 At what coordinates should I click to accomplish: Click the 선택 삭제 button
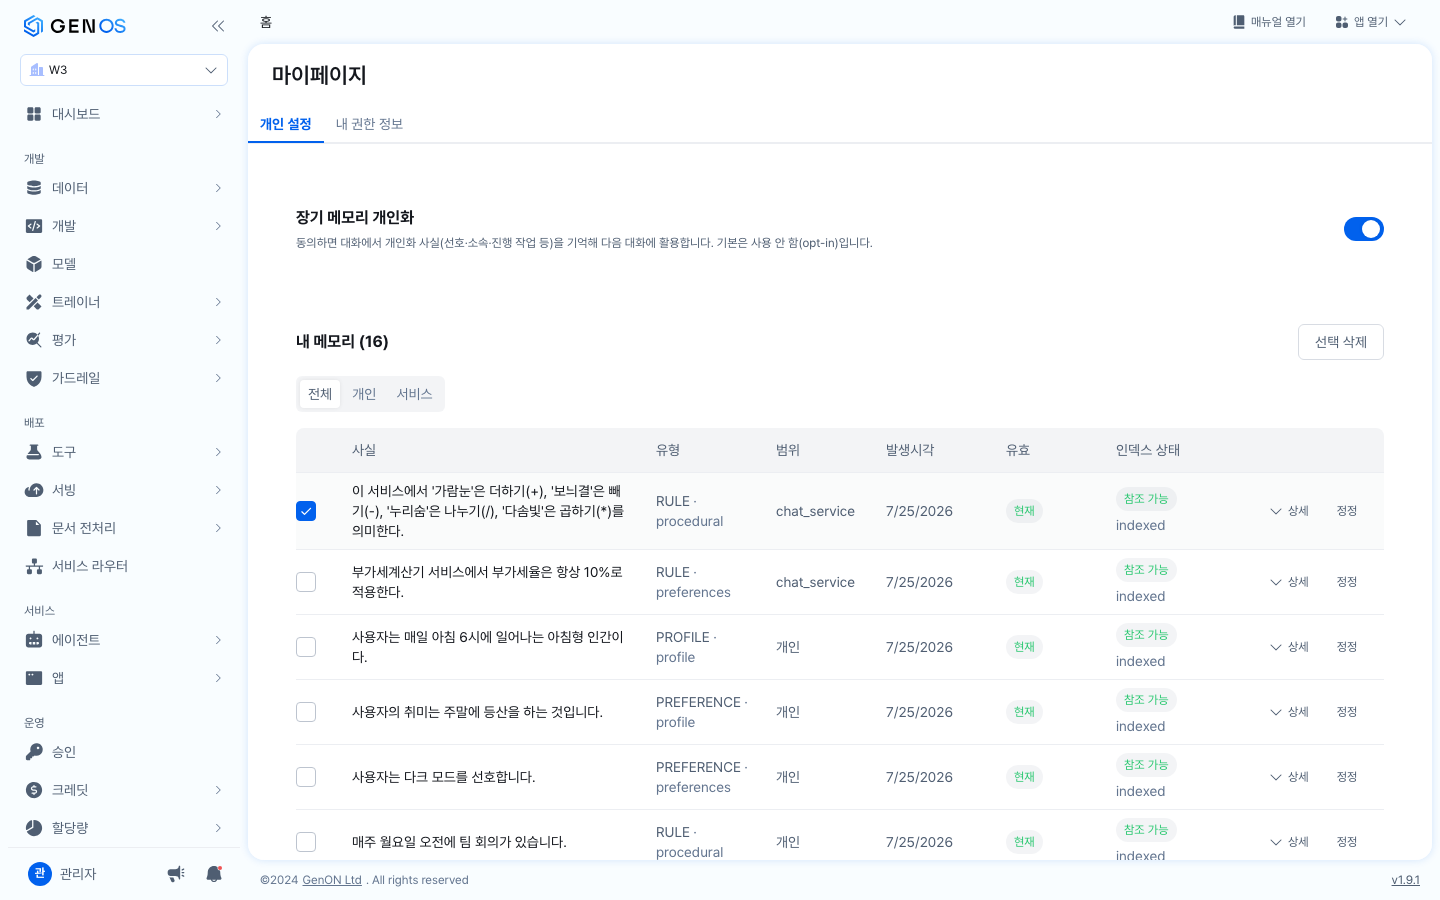click(1341, 342)
